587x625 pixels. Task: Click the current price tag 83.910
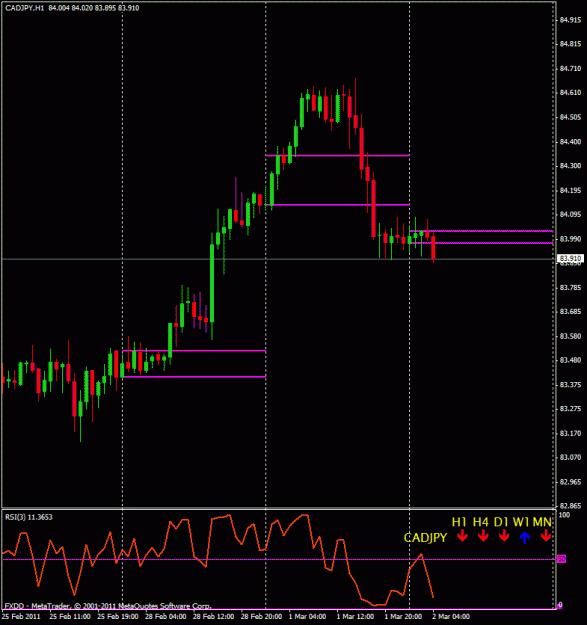coord(570,258)
